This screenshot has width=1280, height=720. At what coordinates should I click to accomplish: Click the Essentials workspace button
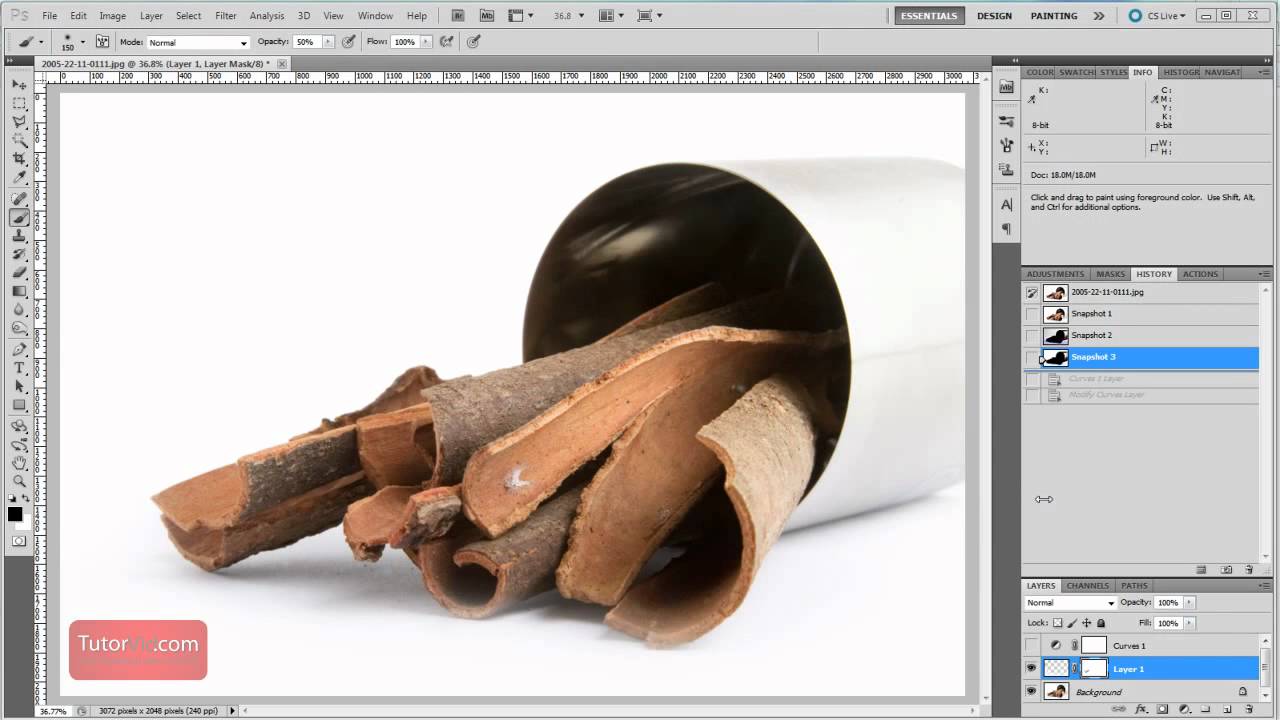[x=929, y=16]
